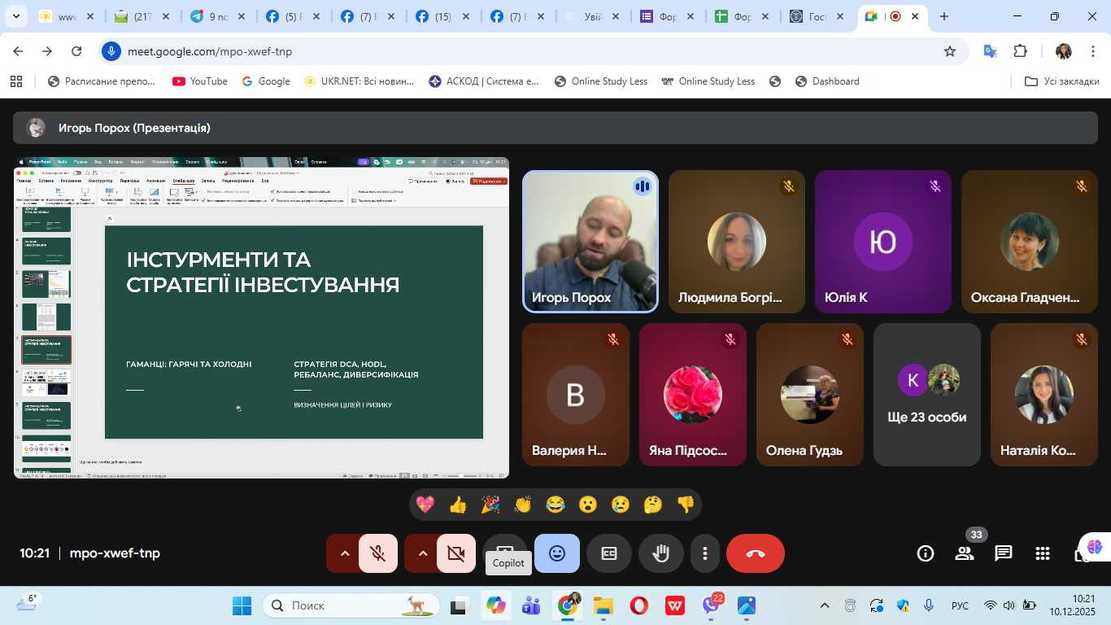The width and height of the screenshot is (1111, 625).
Task: Open the activities grid icon
Action: (x=1042, y=553)
